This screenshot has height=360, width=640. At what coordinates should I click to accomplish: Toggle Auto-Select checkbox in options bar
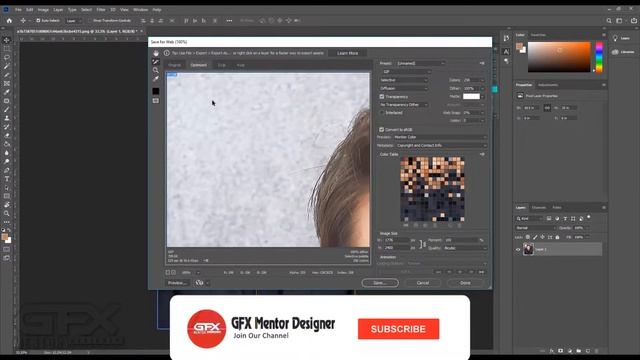coord(38,20)
